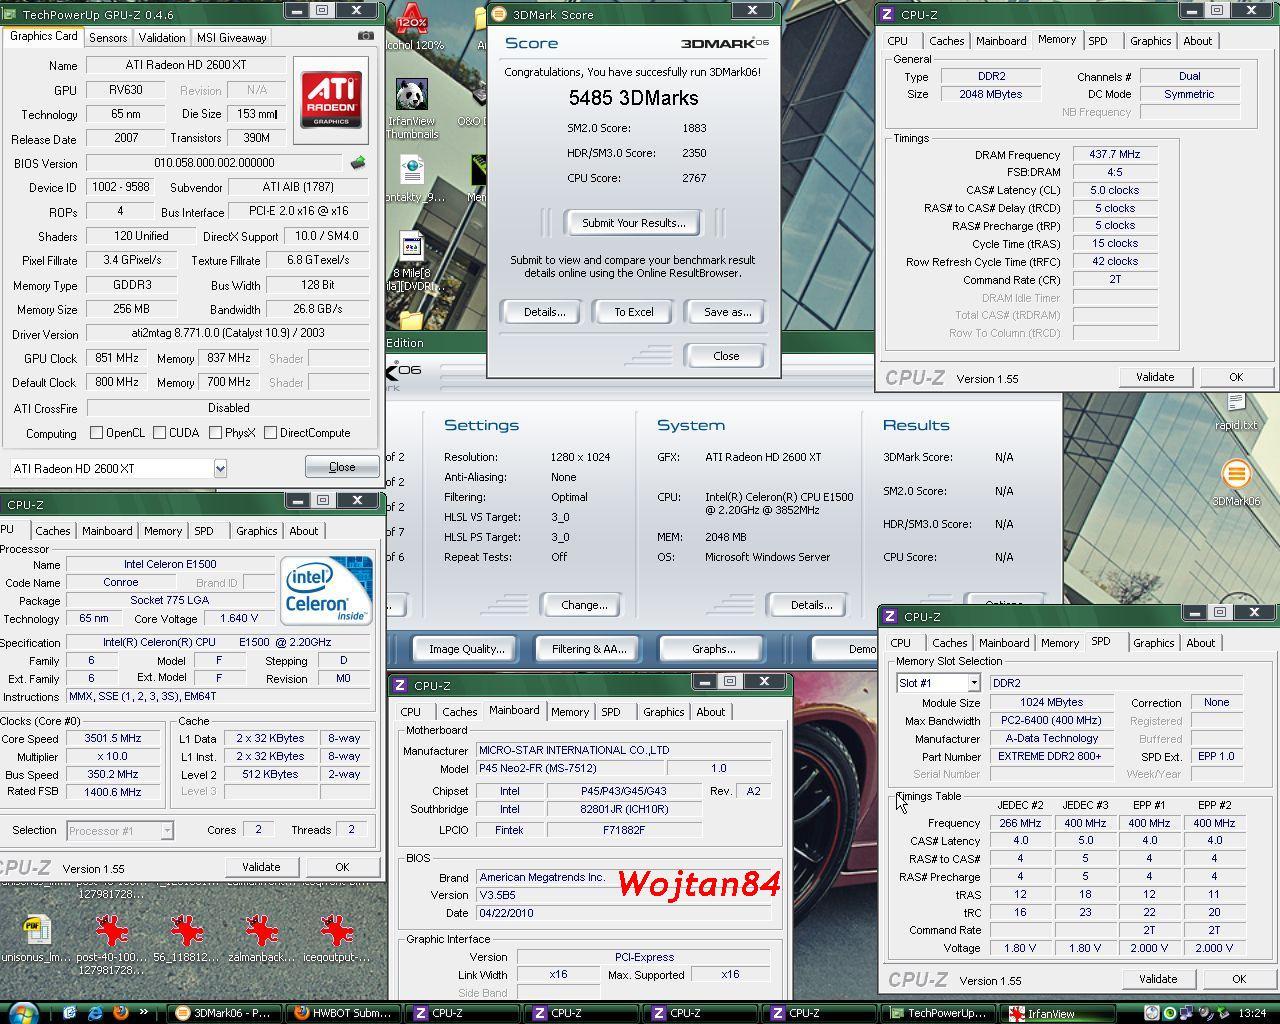Enable the PhysX checkbox in GPU-Z
The height and width of the screenshot is (1024, 1280).
pyautogui.click(x=215, y=433)
